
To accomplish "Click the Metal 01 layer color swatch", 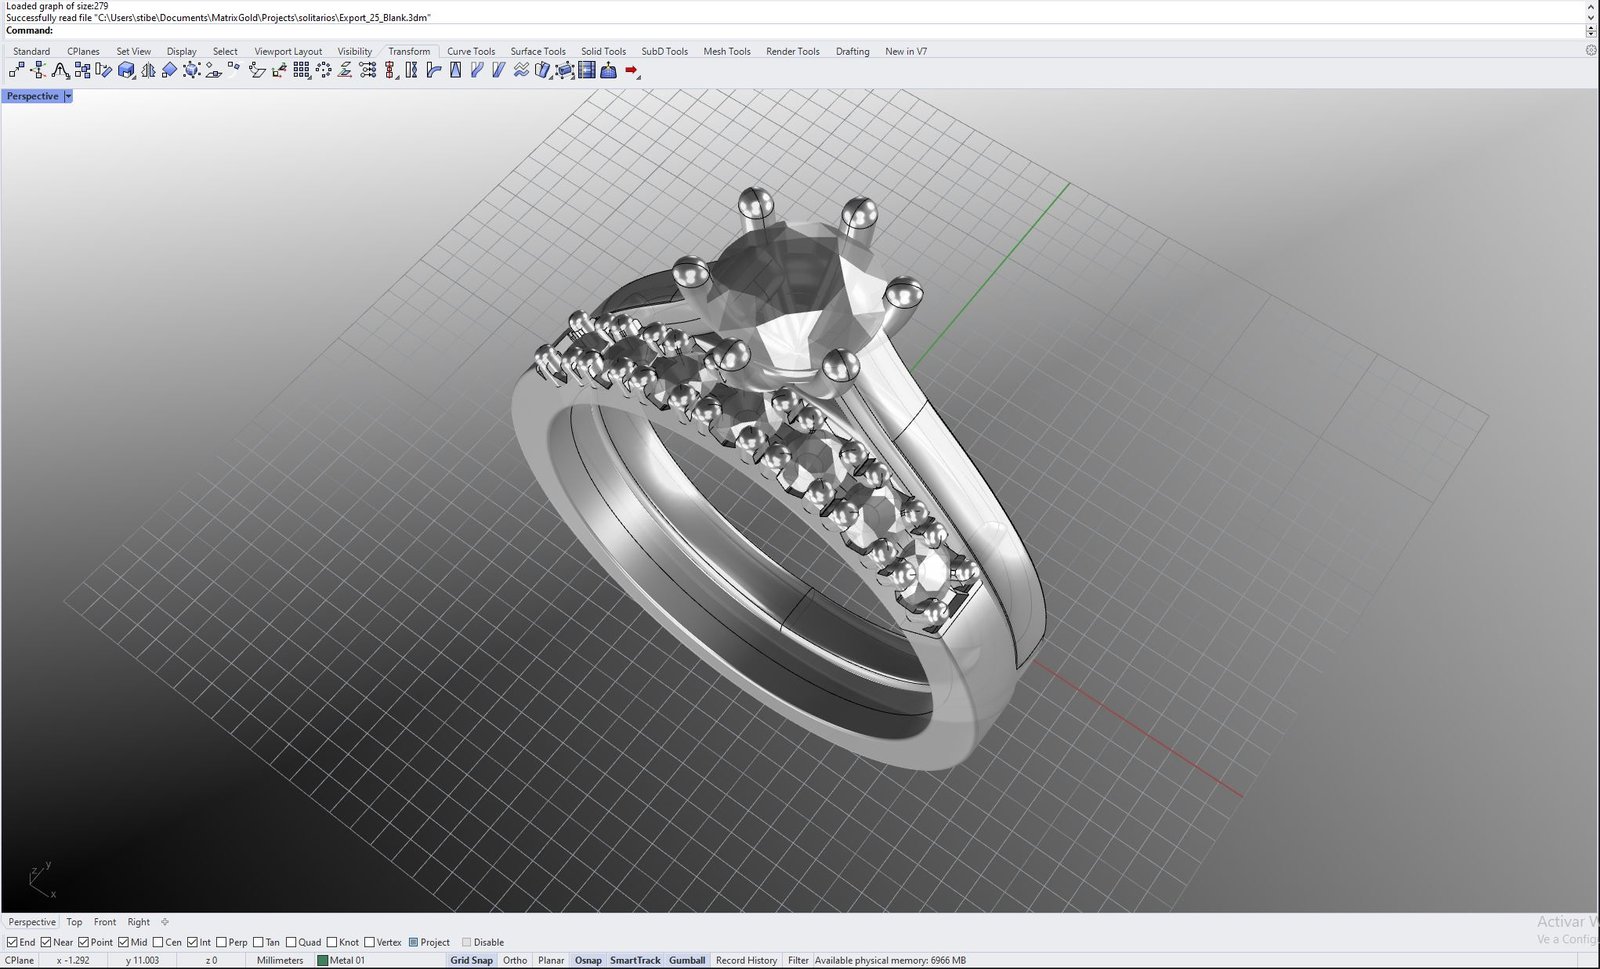I will (x=321, y=959).
